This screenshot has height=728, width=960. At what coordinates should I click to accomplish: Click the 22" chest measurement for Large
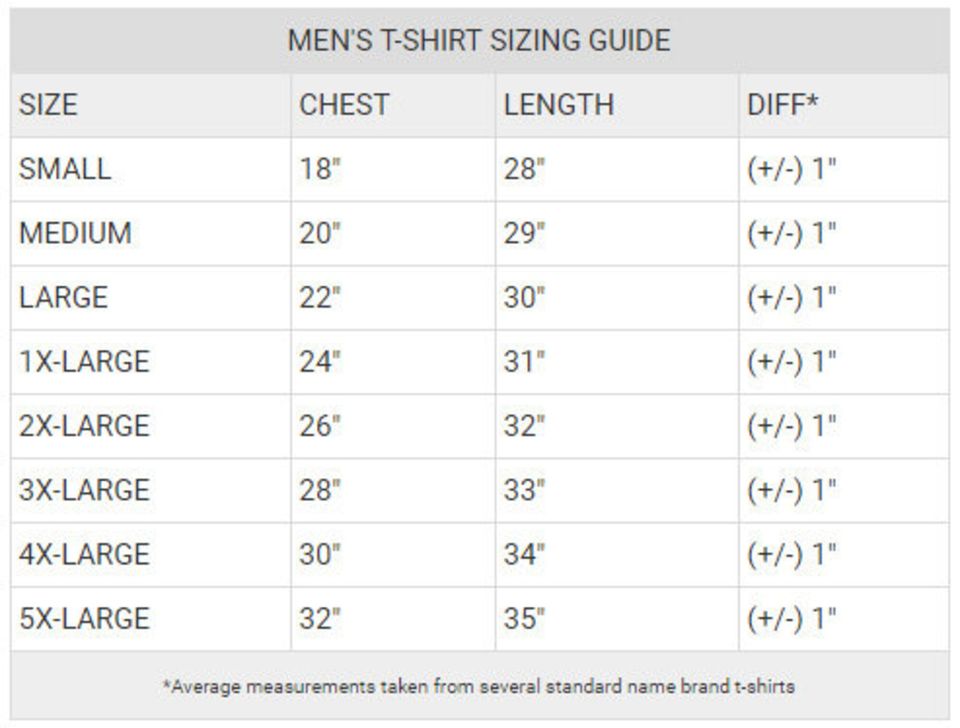coord(320,297)
